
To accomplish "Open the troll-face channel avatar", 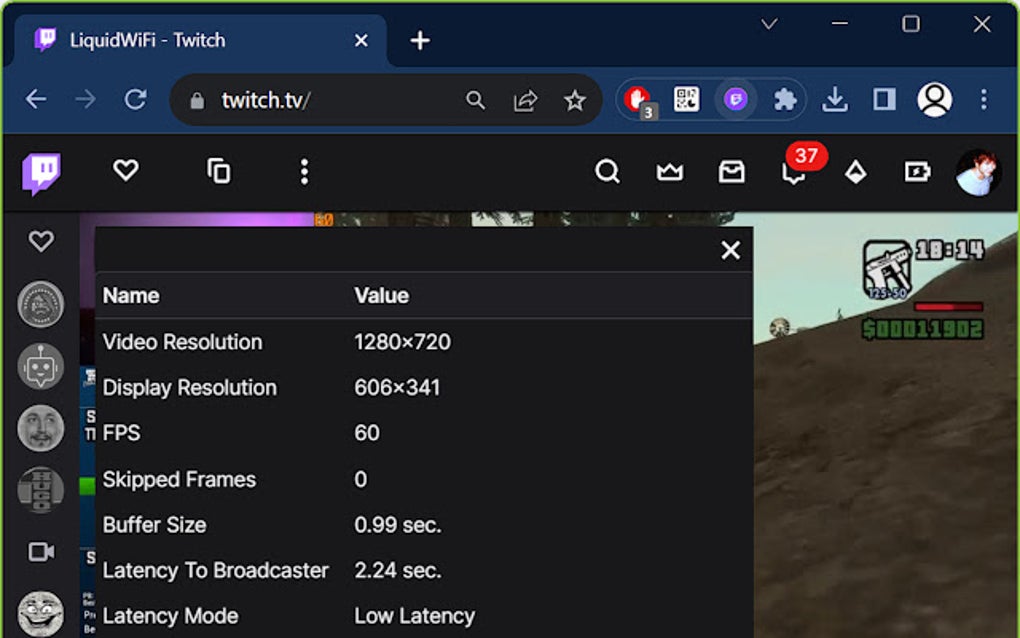I will click(x=41, y=613).
